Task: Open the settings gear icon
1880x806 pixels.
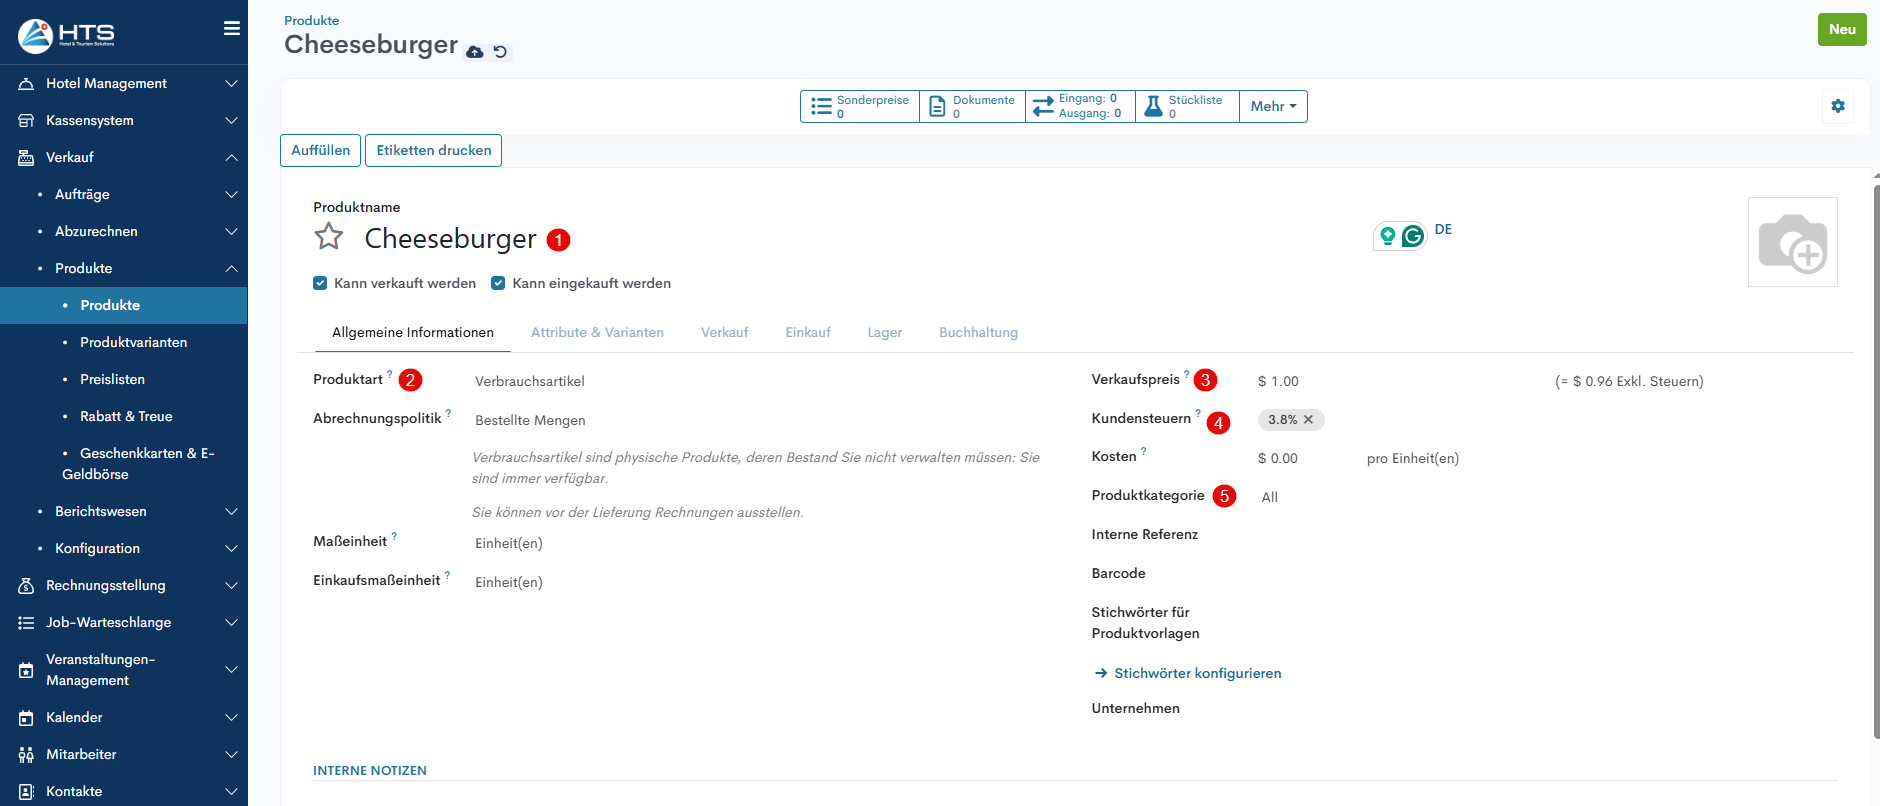Action: (x=1838, y=106)
